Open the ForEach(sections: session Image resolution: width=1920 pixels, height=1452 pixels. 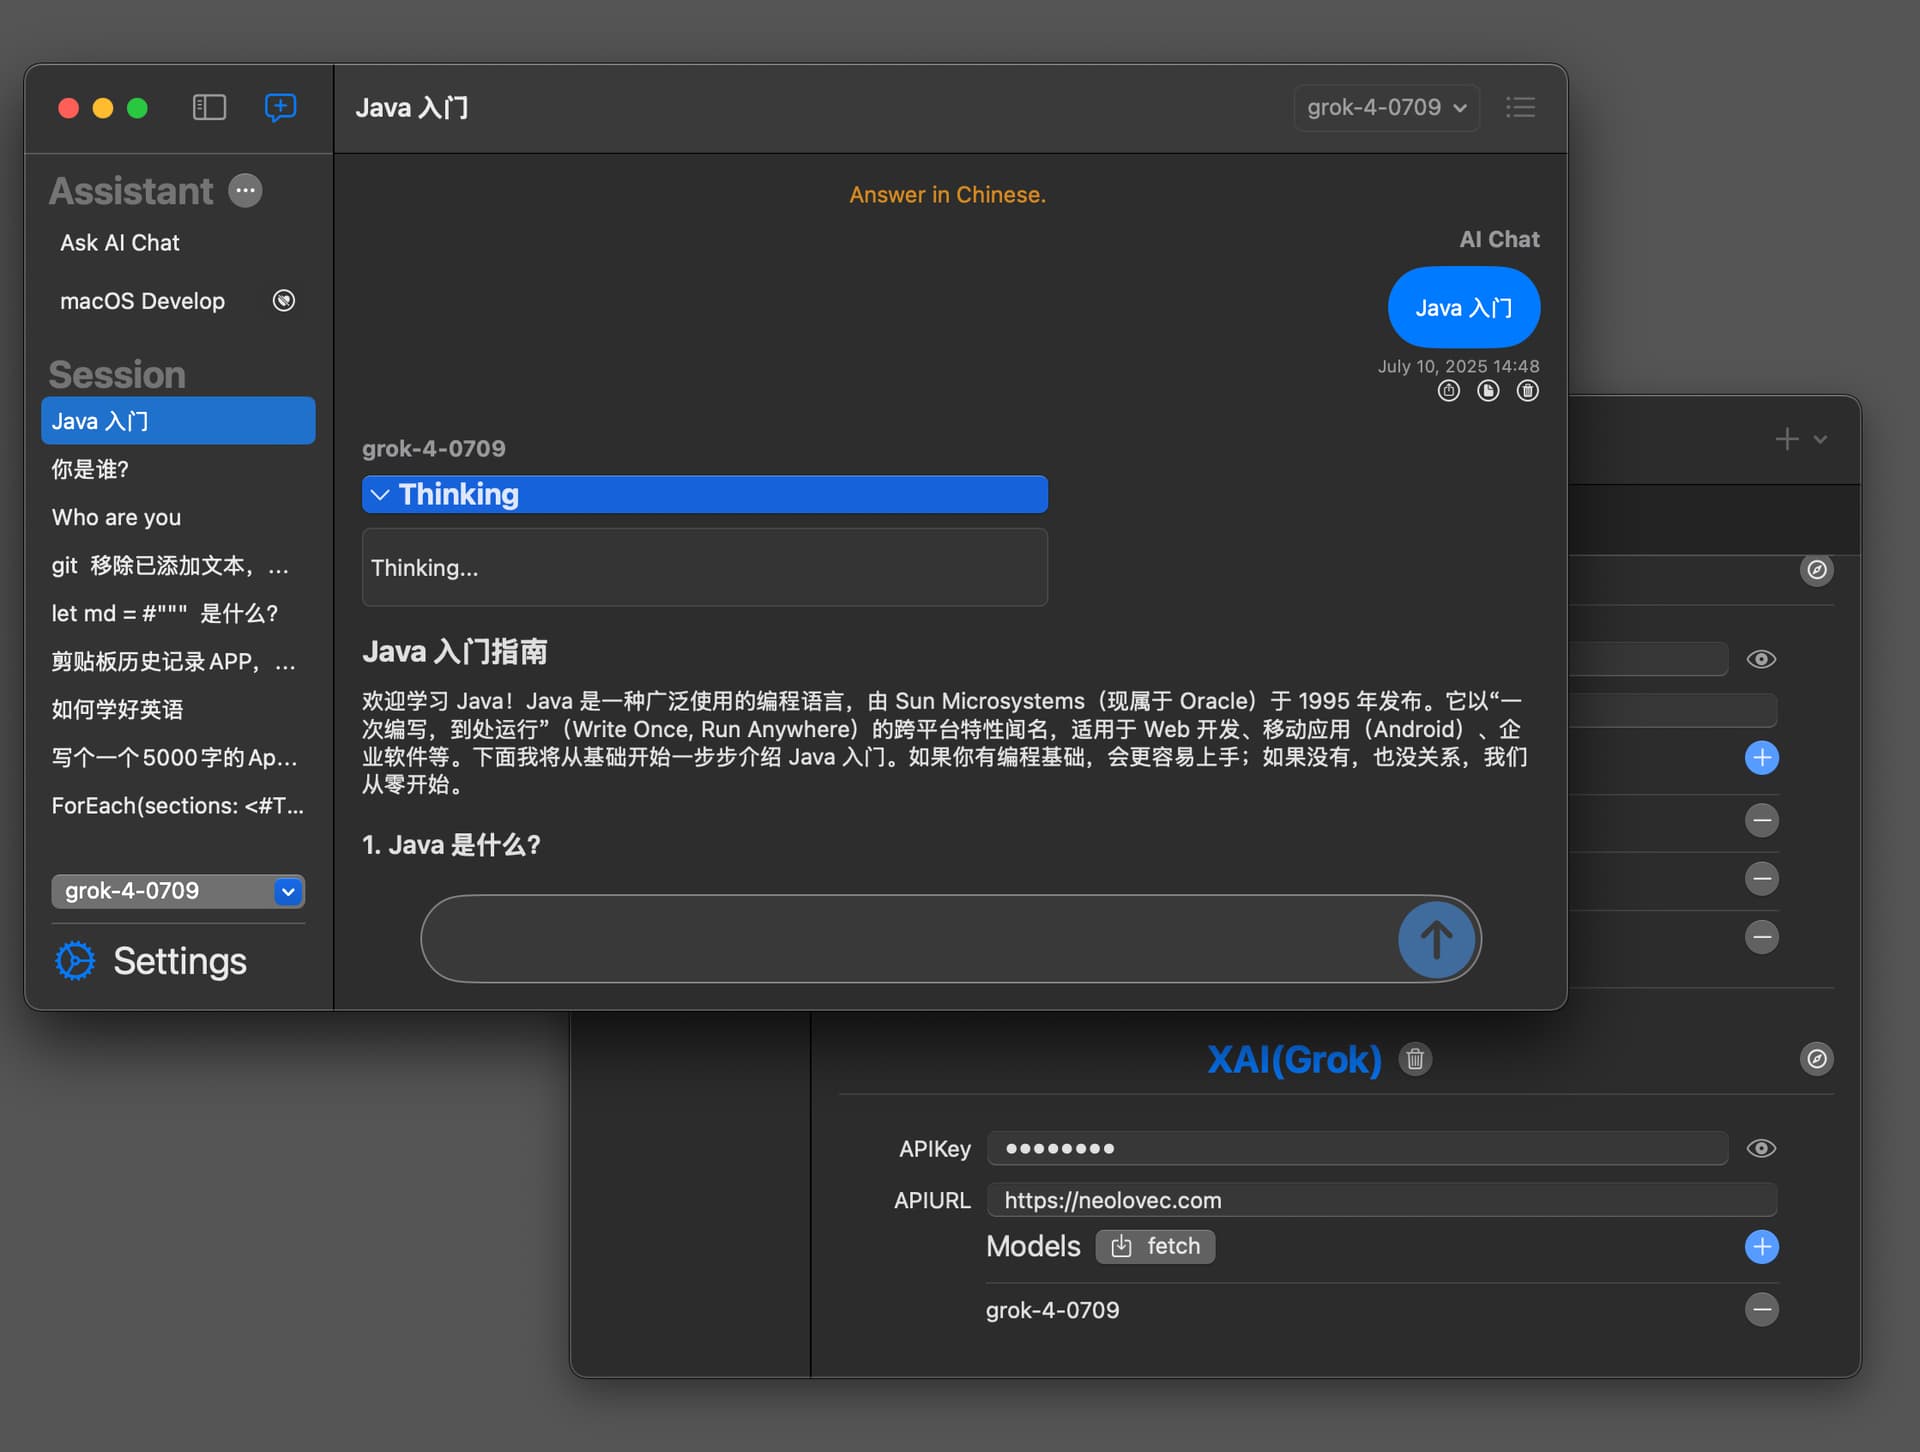(178, 806)
